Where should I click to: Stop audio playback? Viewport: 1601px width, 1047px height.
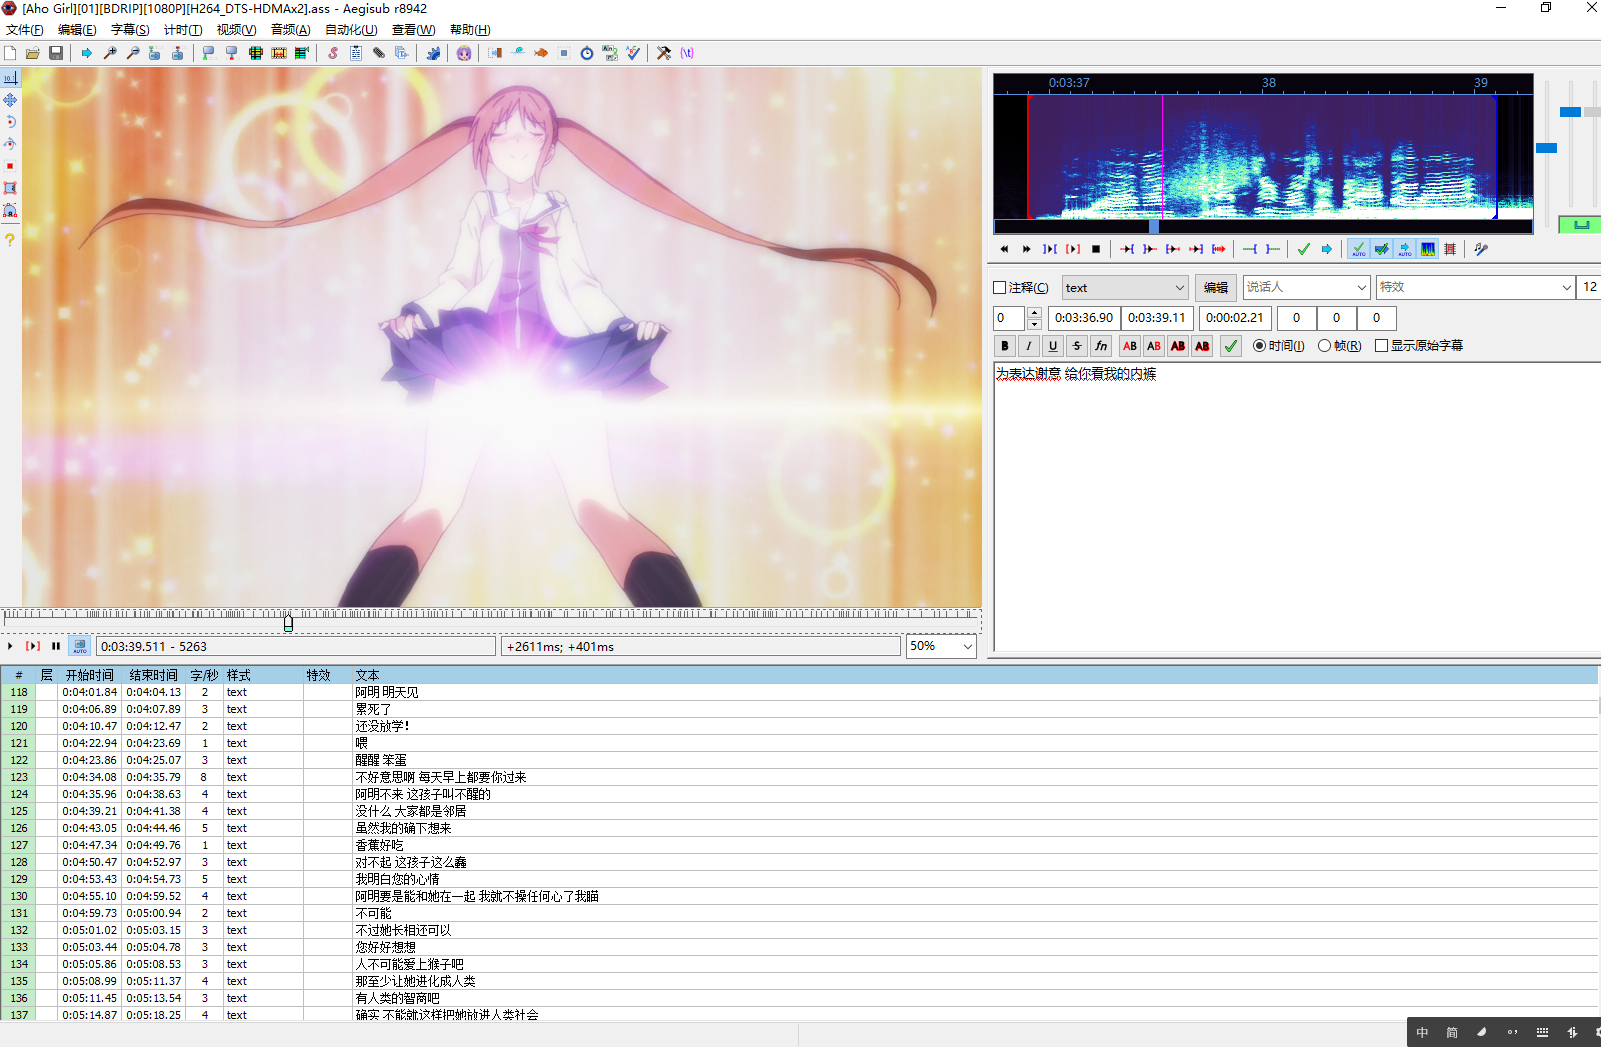[x=1096, y=249]
